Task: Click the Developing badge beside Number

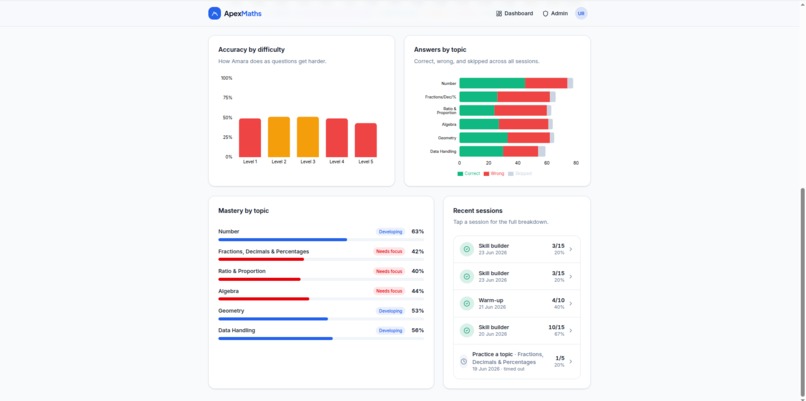Action: [x=391, y=232]
